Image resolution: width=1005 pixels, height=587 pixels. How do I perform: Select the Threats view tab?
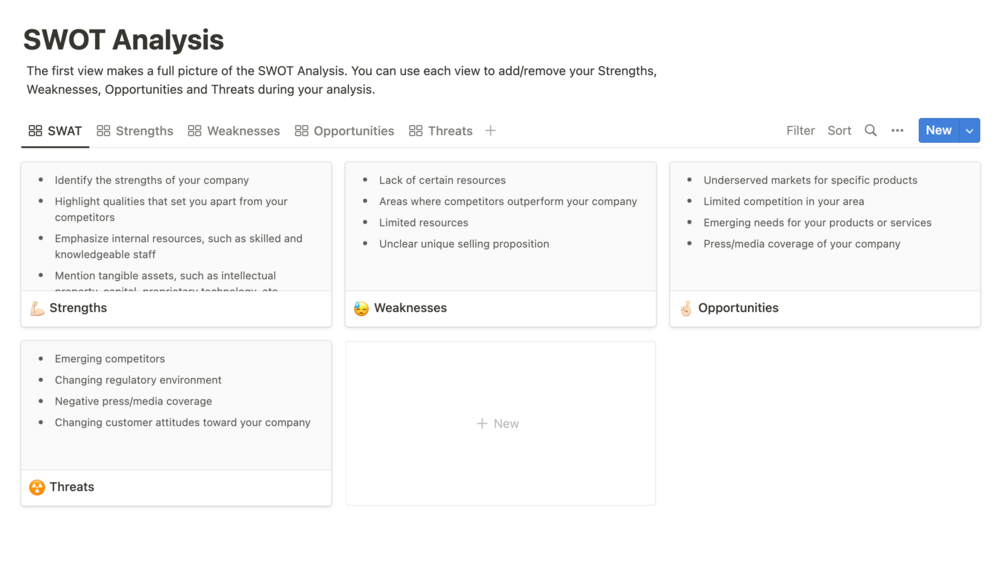[440, 131]
